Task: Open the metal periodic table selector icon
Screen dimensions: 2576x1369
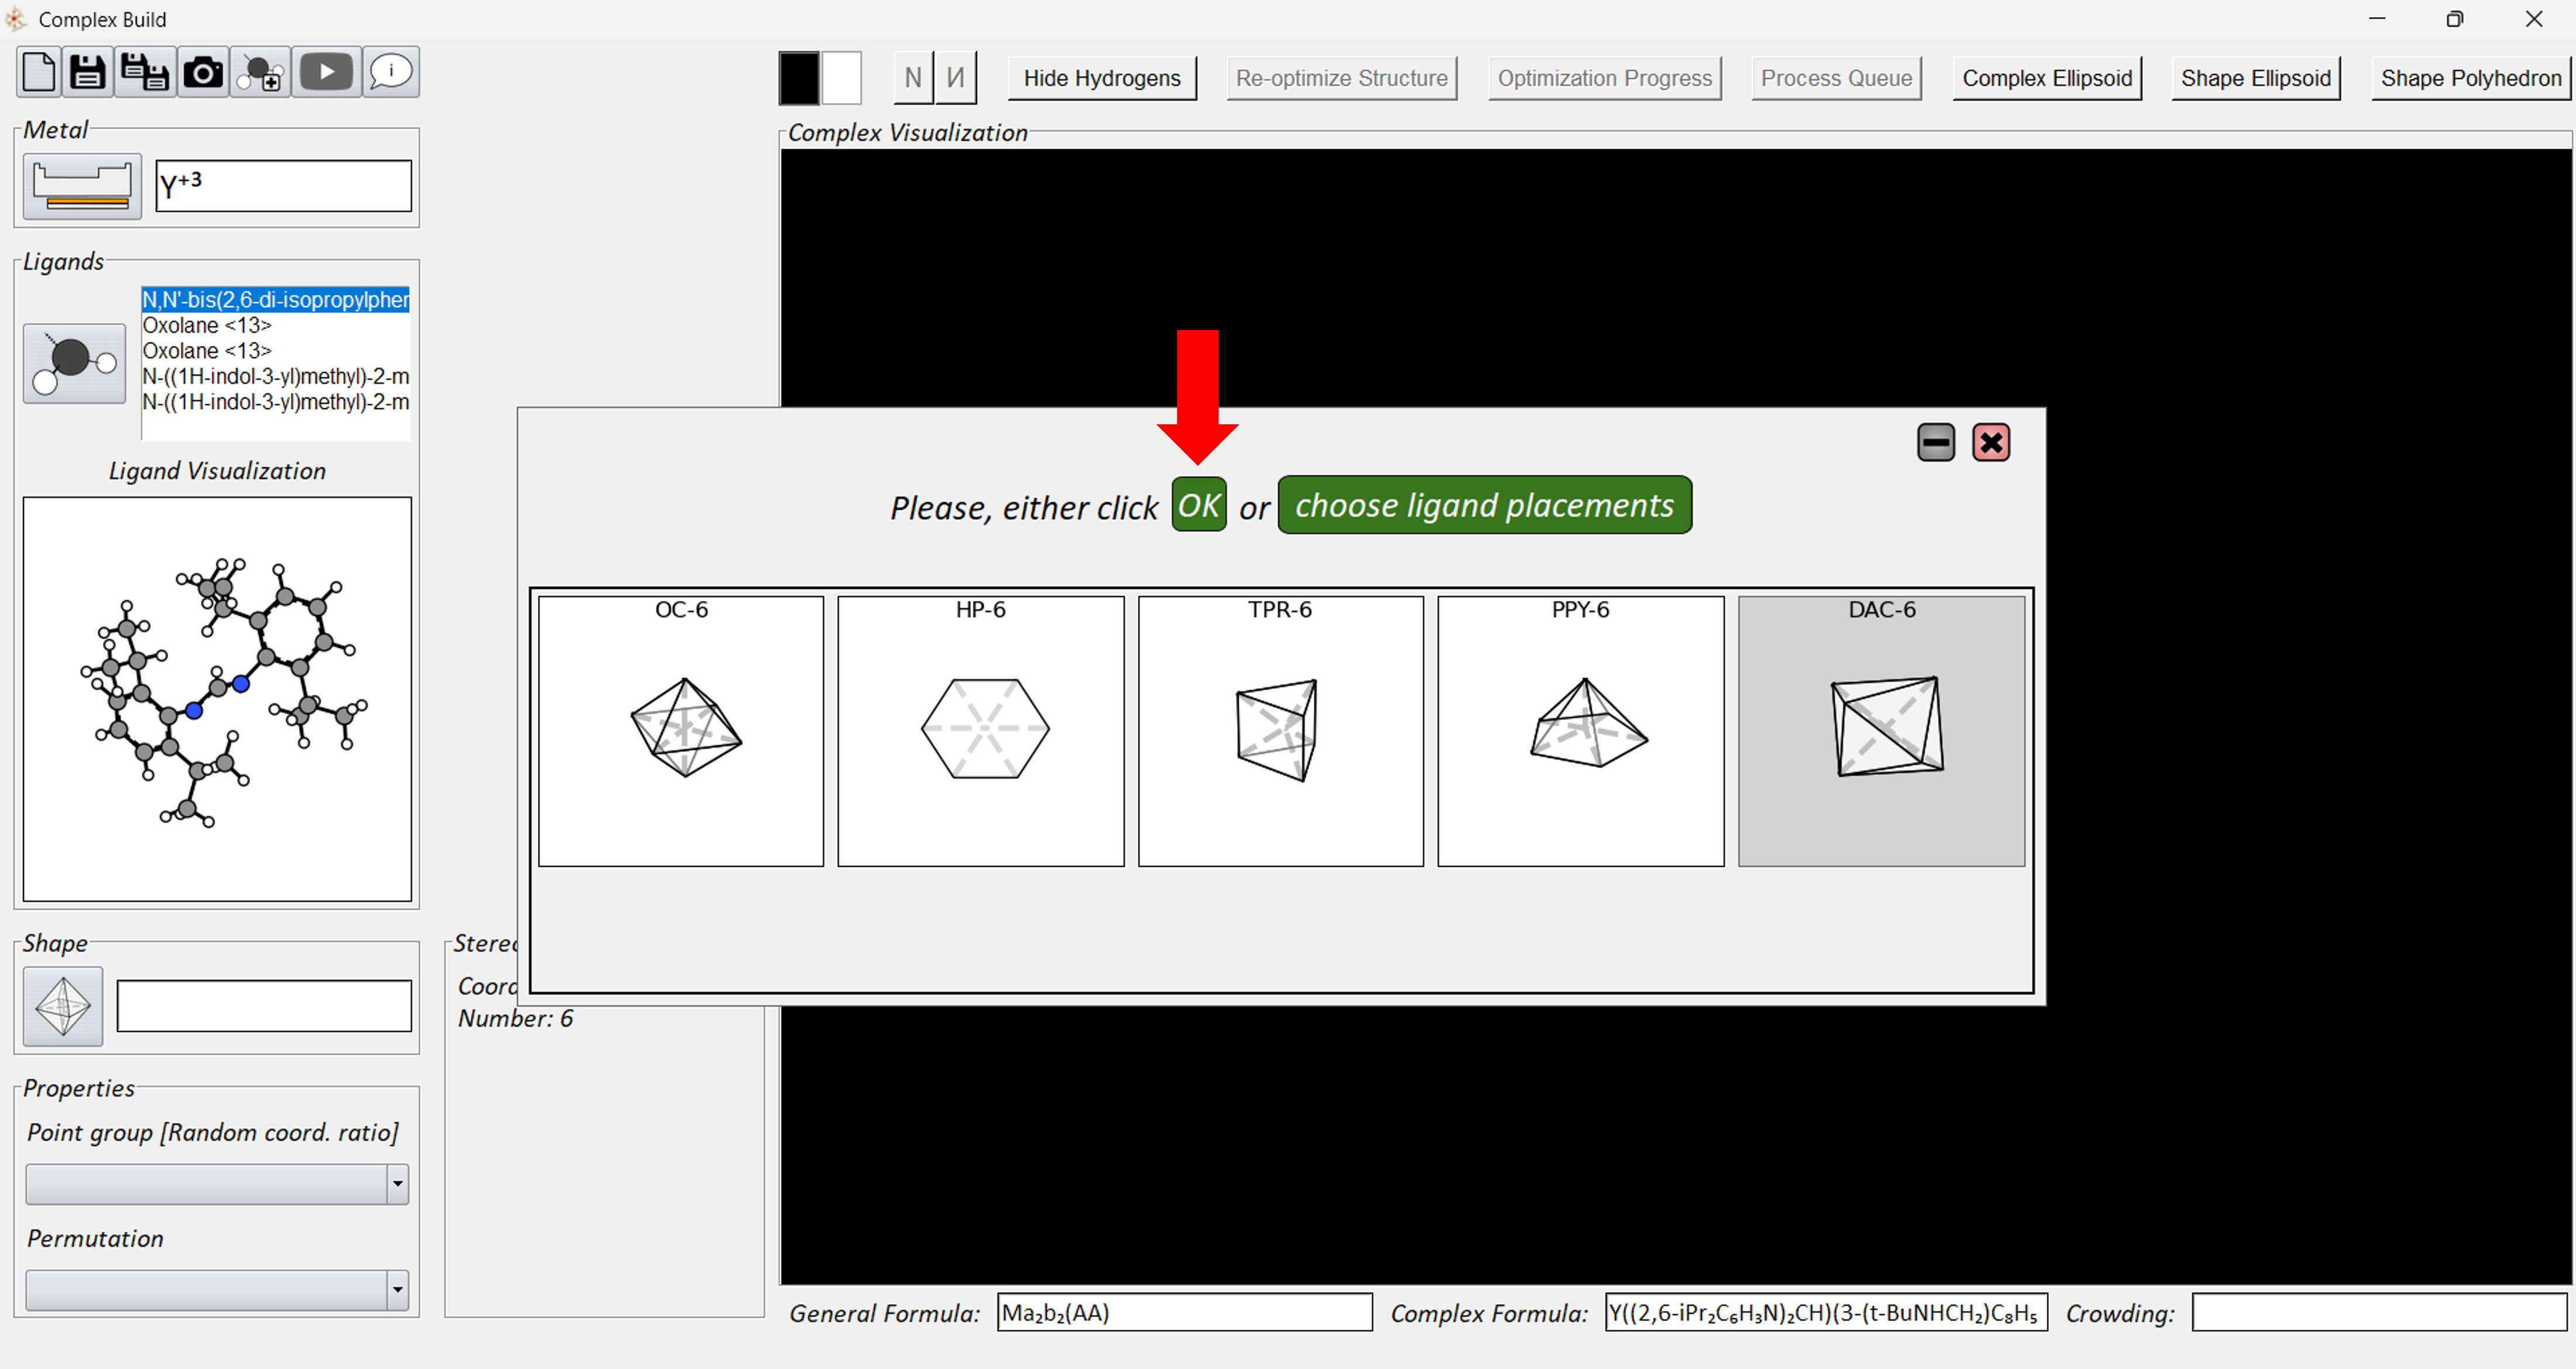Action: 82,186
